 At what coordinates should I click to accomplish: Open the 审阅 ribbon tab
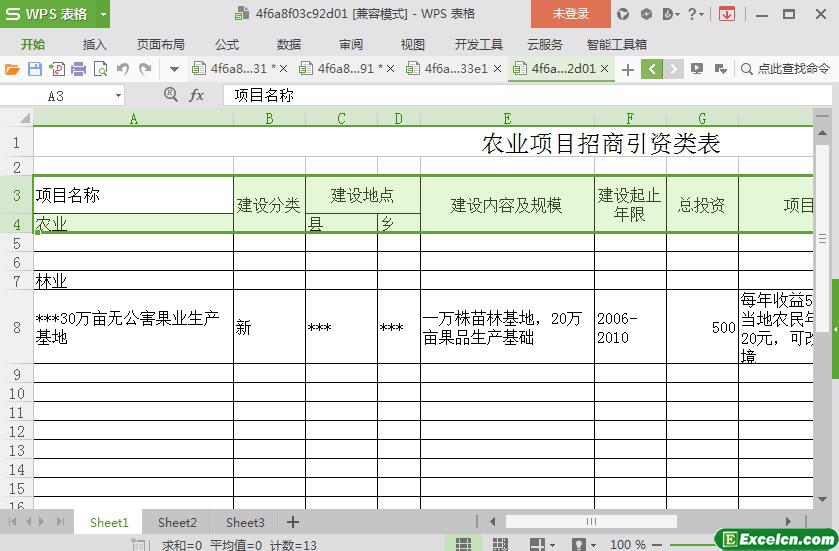(x=351, y=44)
